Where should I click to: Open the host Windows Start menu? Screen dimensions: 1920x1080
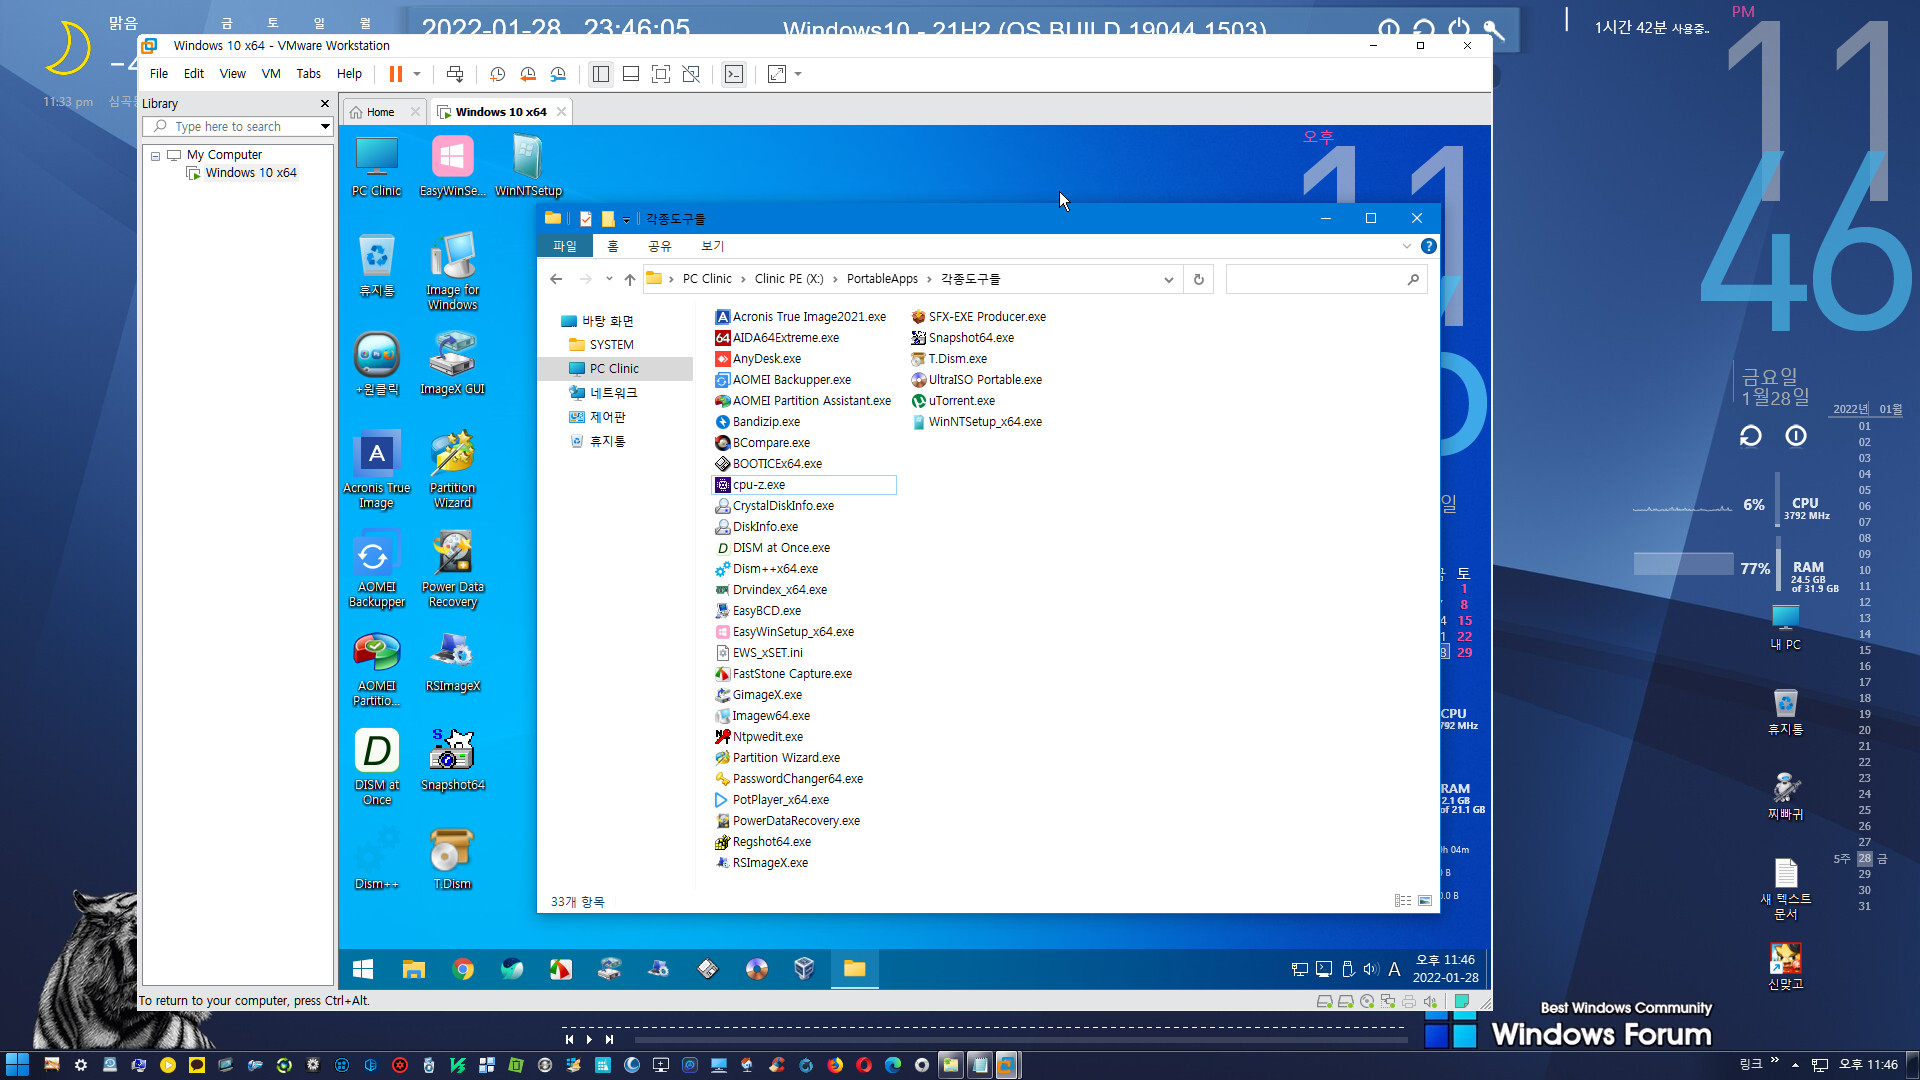pos(17,1065)
